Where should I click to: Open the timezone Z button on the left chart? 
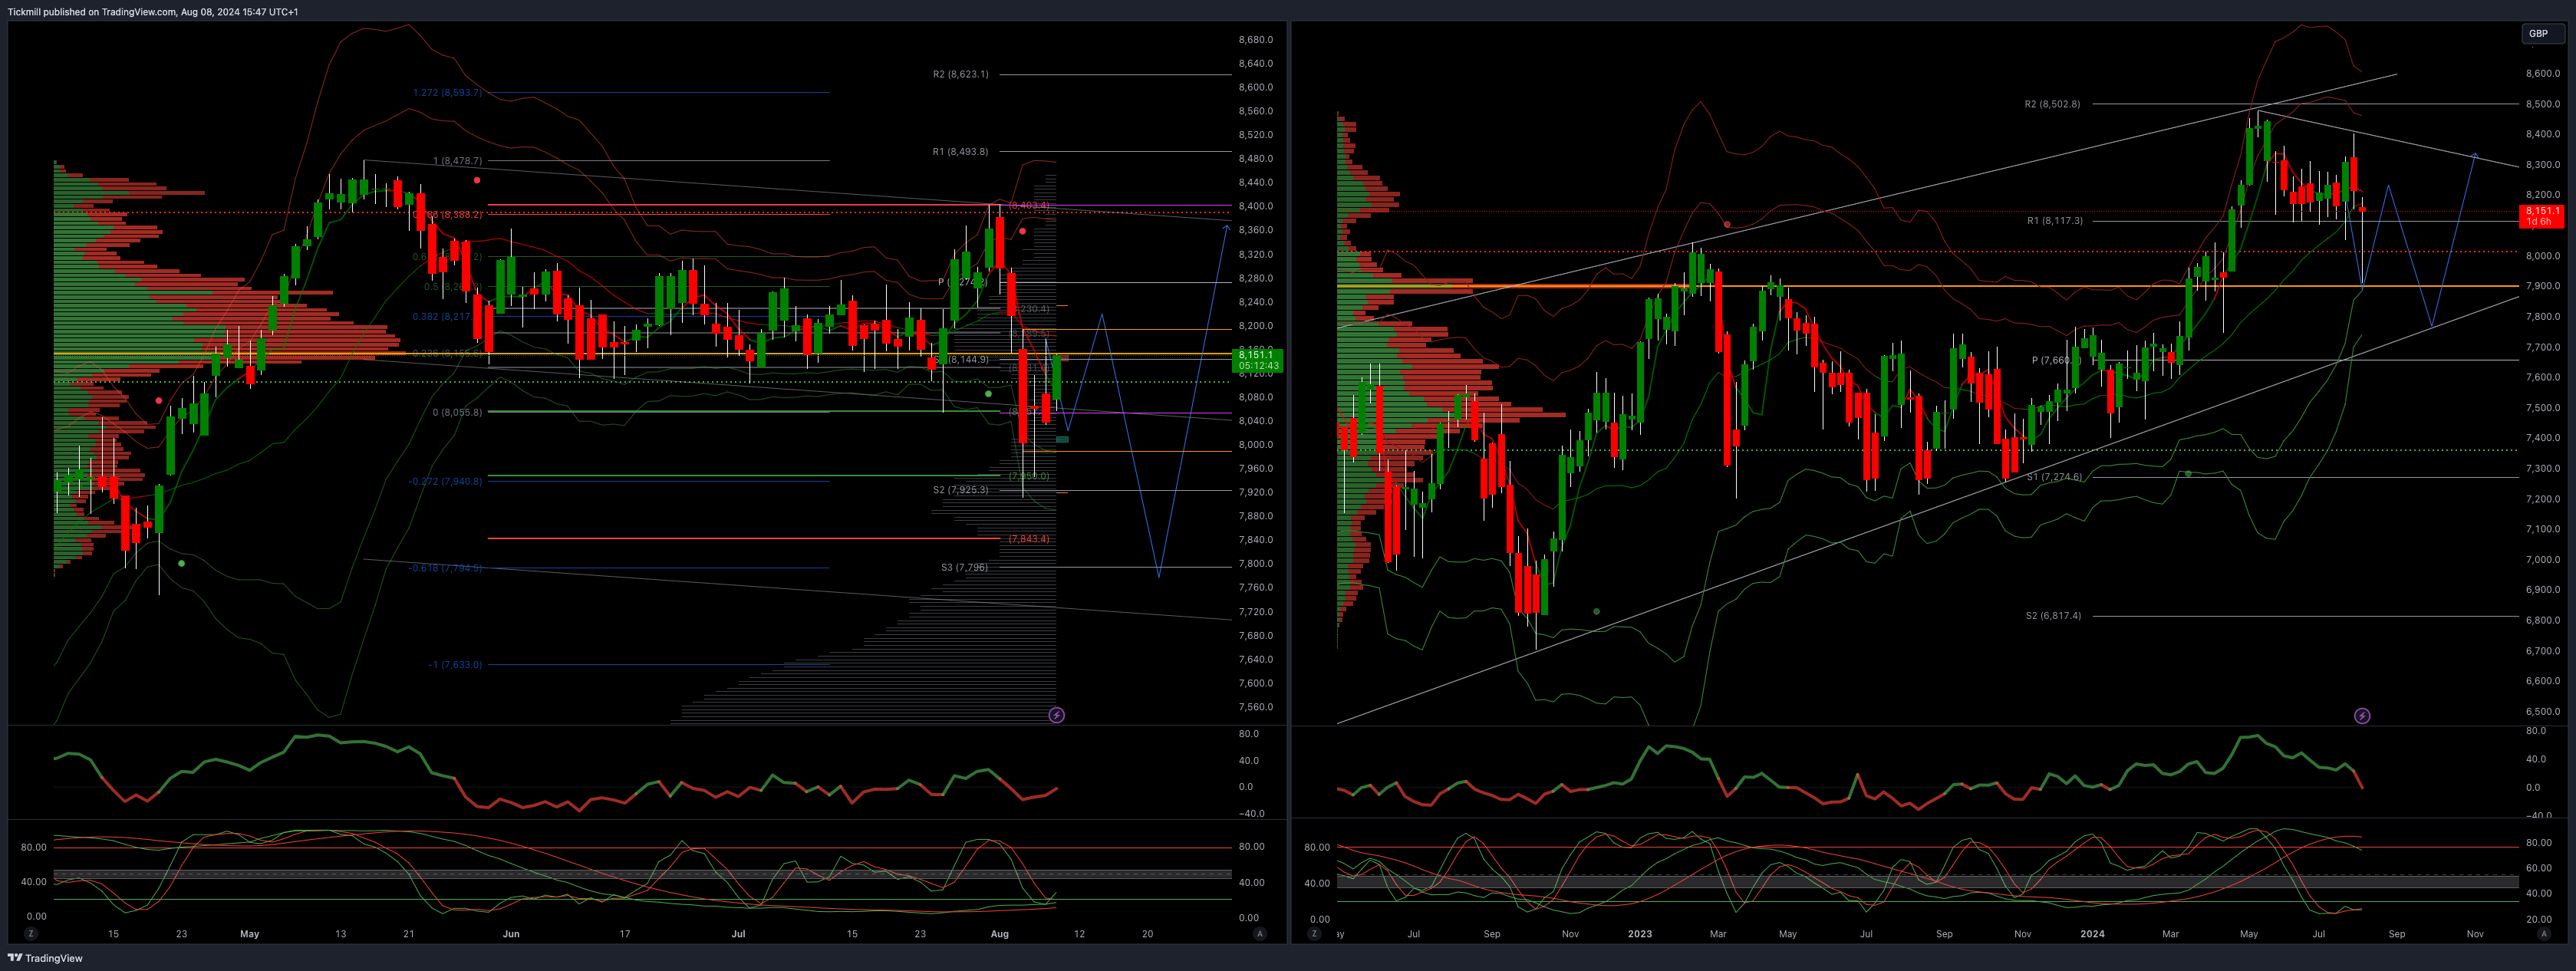coord(31,933)
